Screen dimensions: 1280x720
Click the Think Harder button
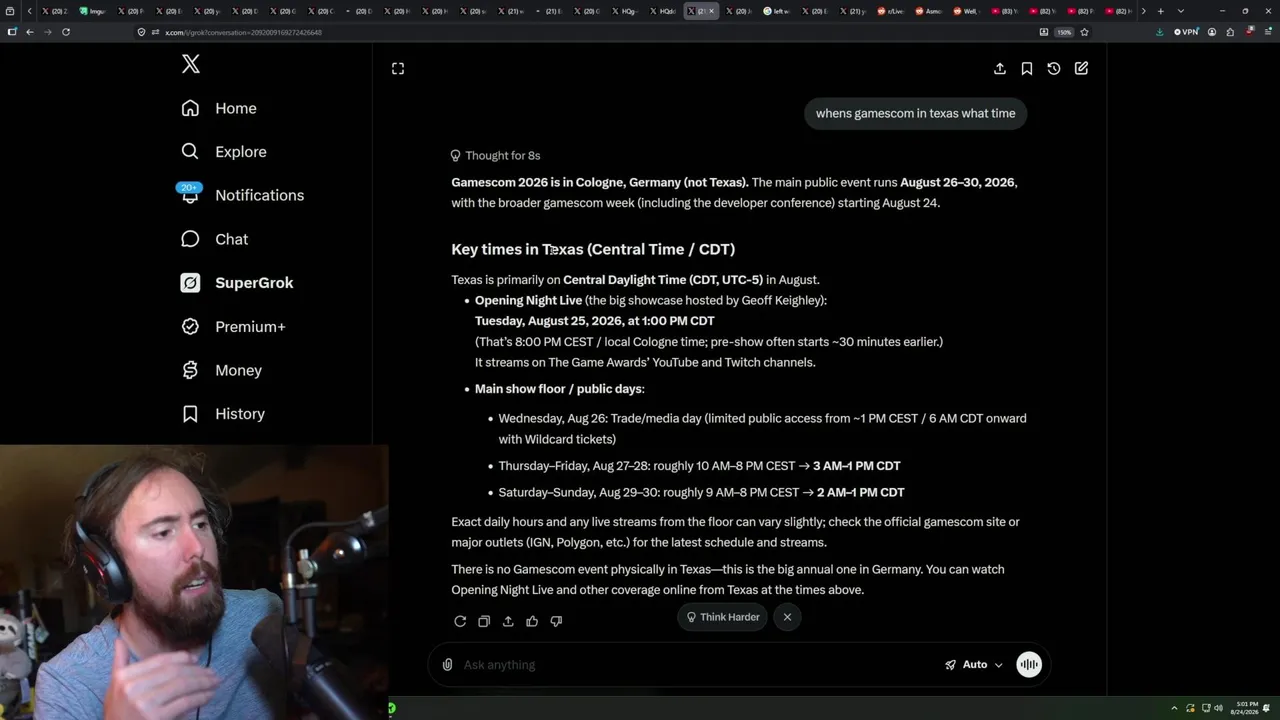(722, 617)
